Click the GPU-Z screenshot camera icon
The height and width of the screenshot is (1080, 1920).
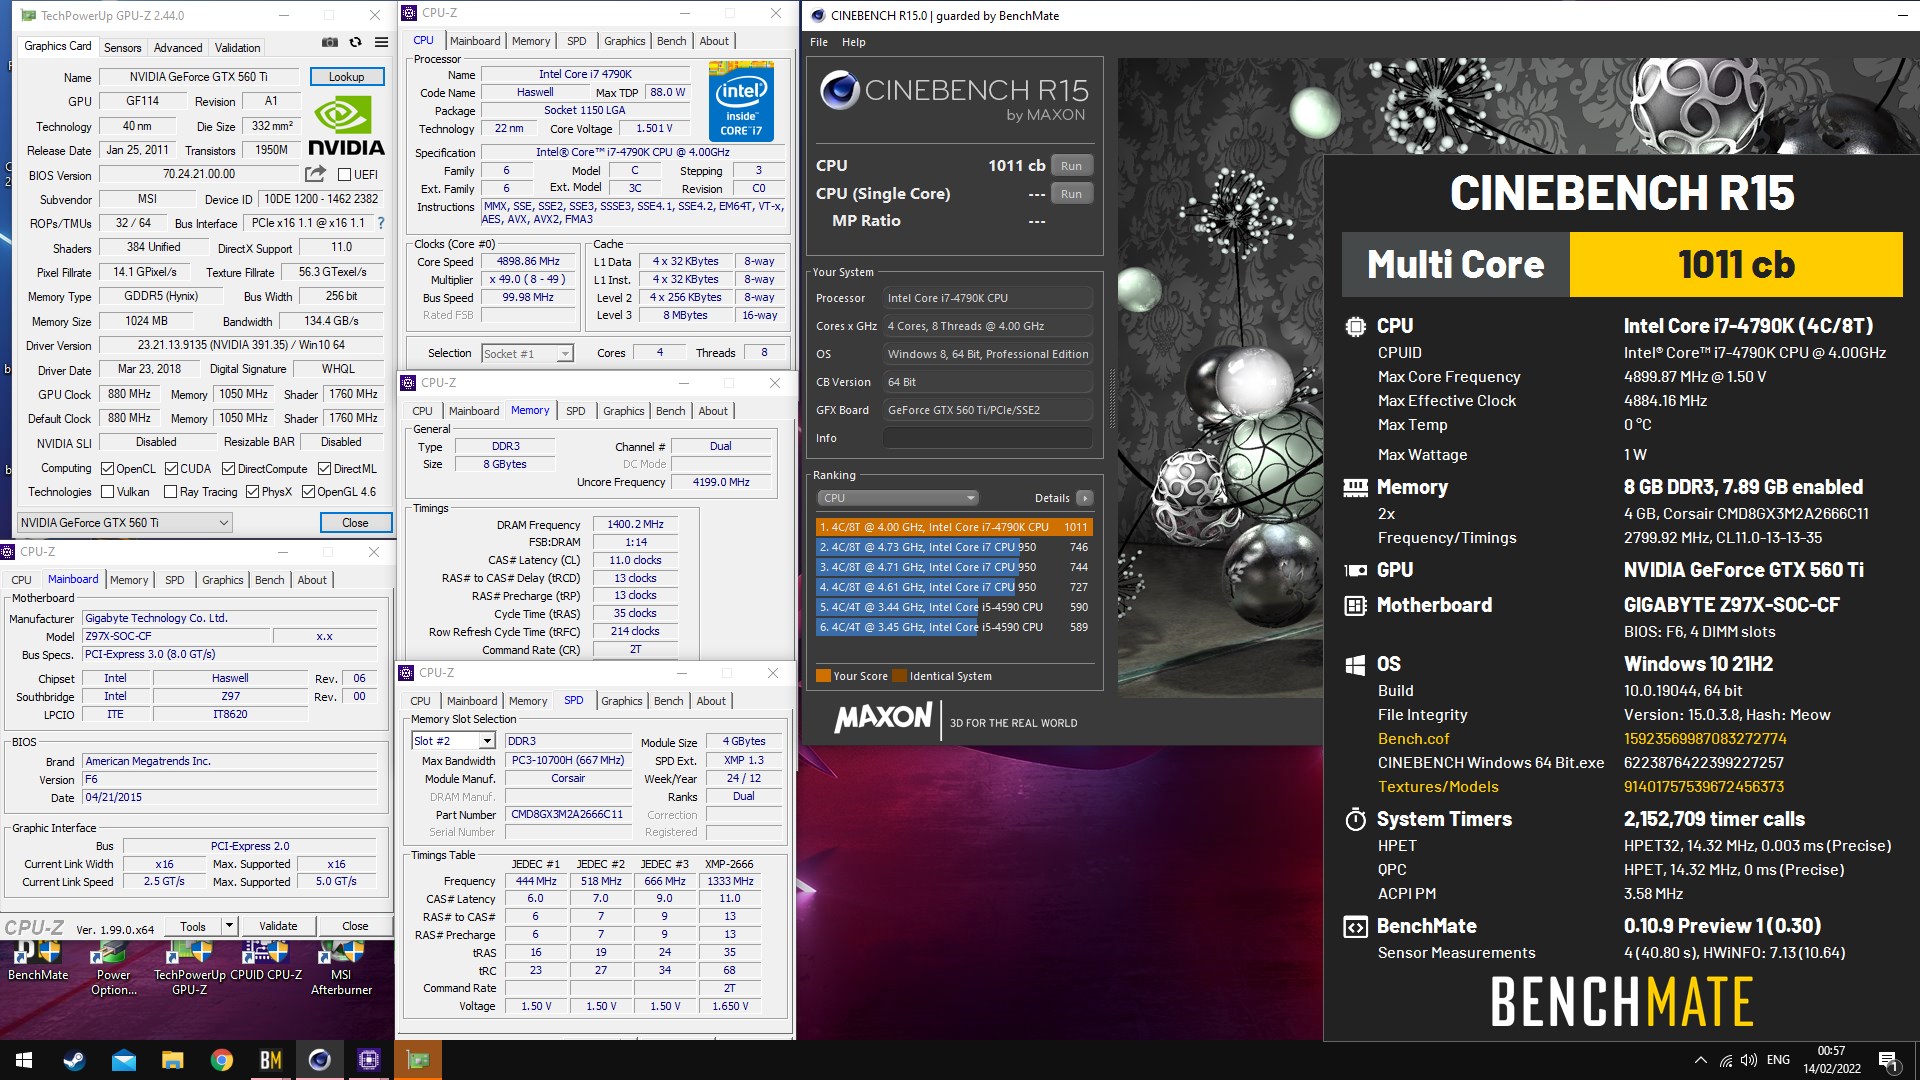tap(329, 43)
